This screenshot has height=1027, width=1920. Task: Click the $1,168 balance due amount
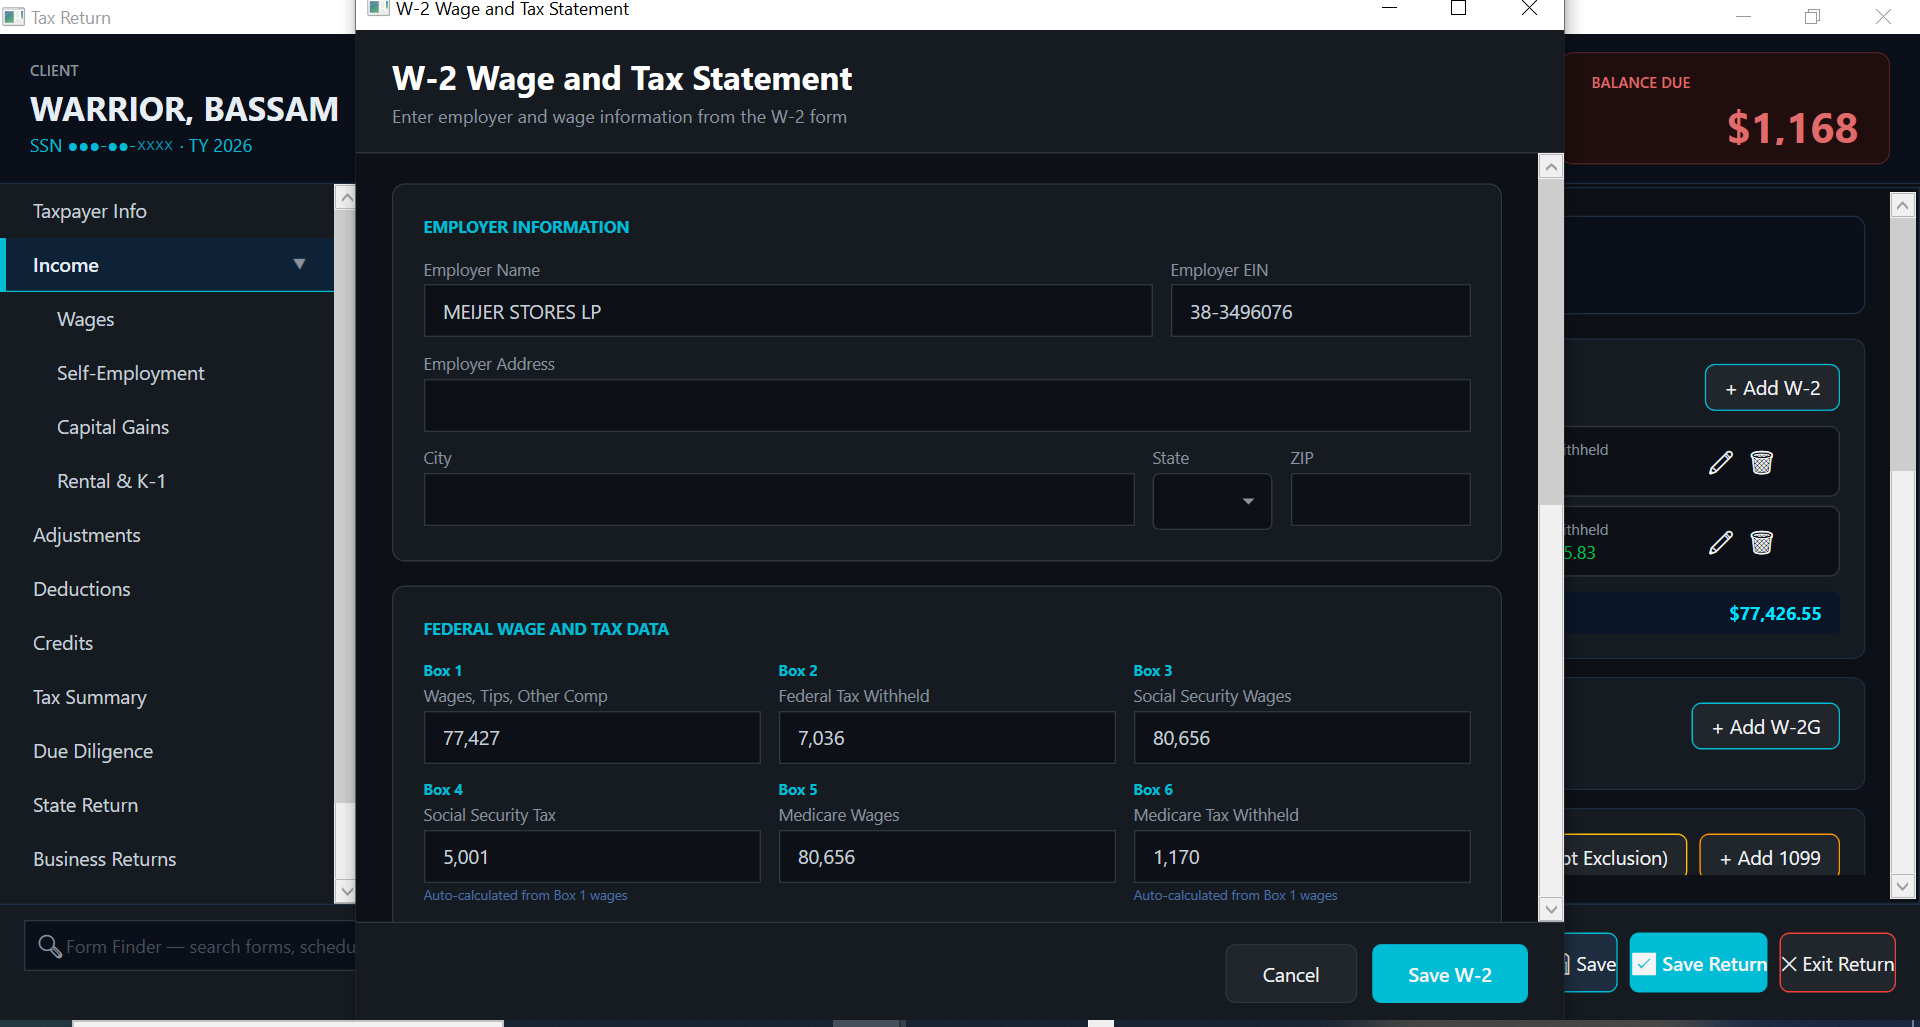[x=1793, y=128]
